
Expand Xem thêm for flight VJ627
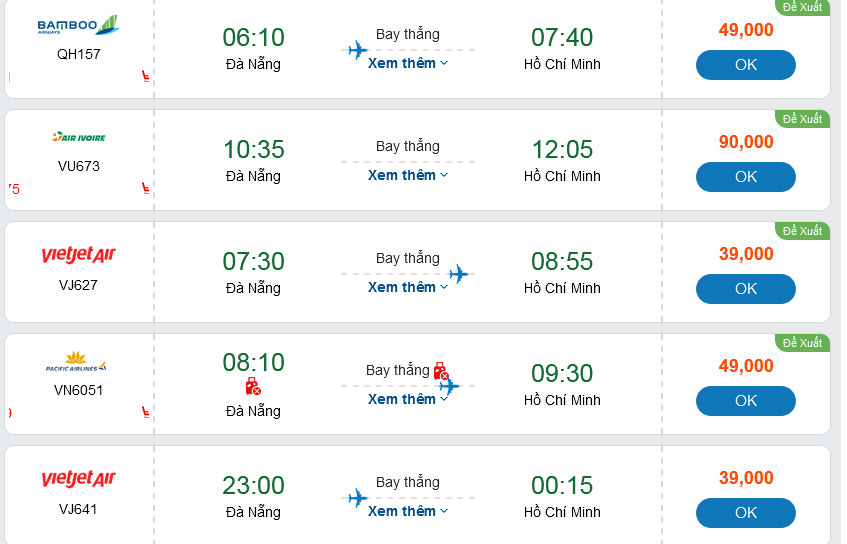[408, 287]
